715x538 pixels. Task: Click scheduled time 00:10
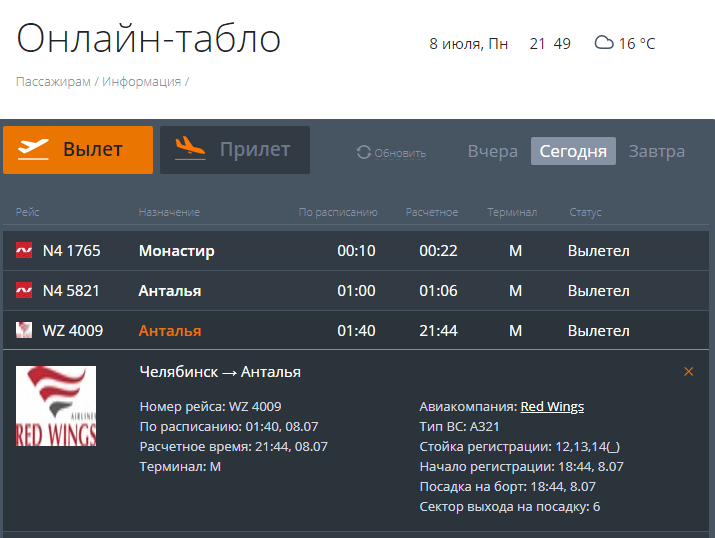tap(356, 251)
